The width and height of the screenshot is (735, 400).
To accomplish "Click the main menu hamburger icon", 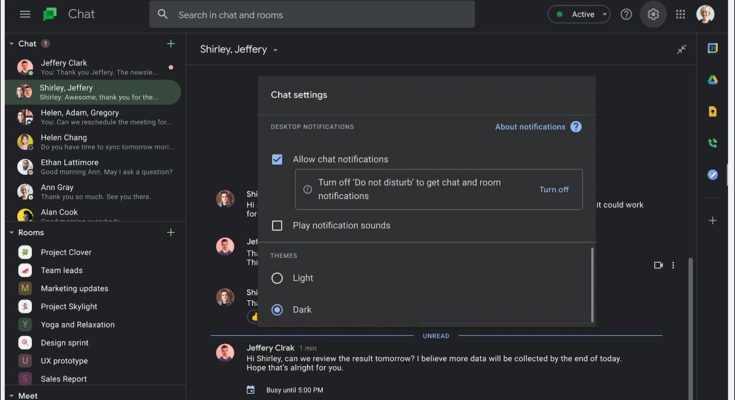I will pos(24,15).
